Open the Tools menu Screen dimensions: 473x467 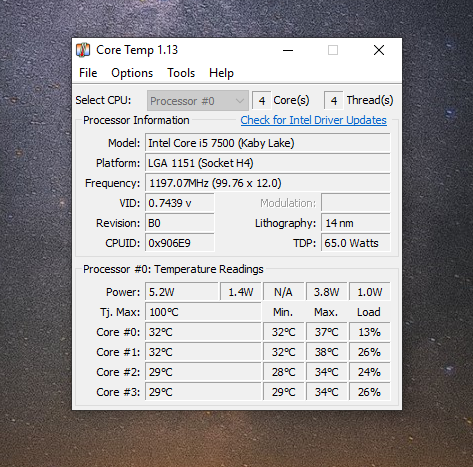coord(181,73)
